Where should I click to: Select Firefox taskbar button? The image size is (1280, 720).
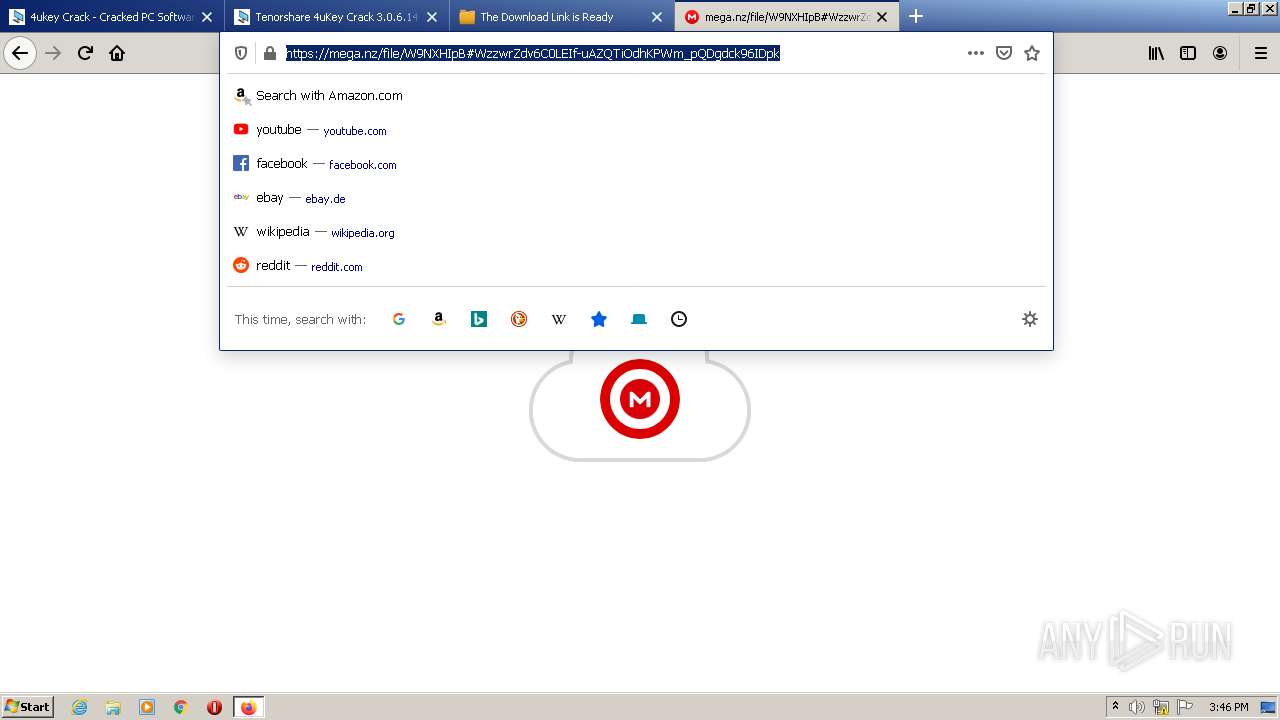[248, 707]
